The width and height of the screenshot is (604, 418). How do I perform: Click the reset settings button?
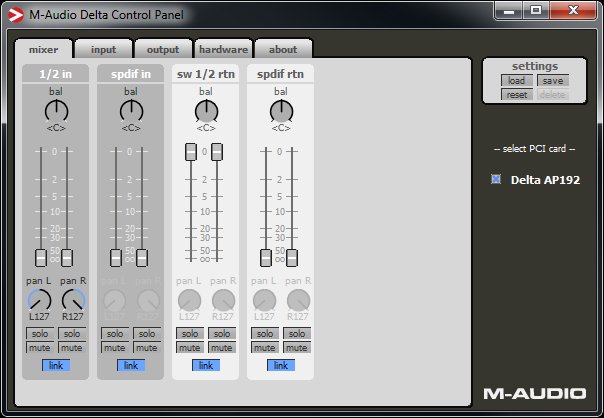click(x=517, y=94)
